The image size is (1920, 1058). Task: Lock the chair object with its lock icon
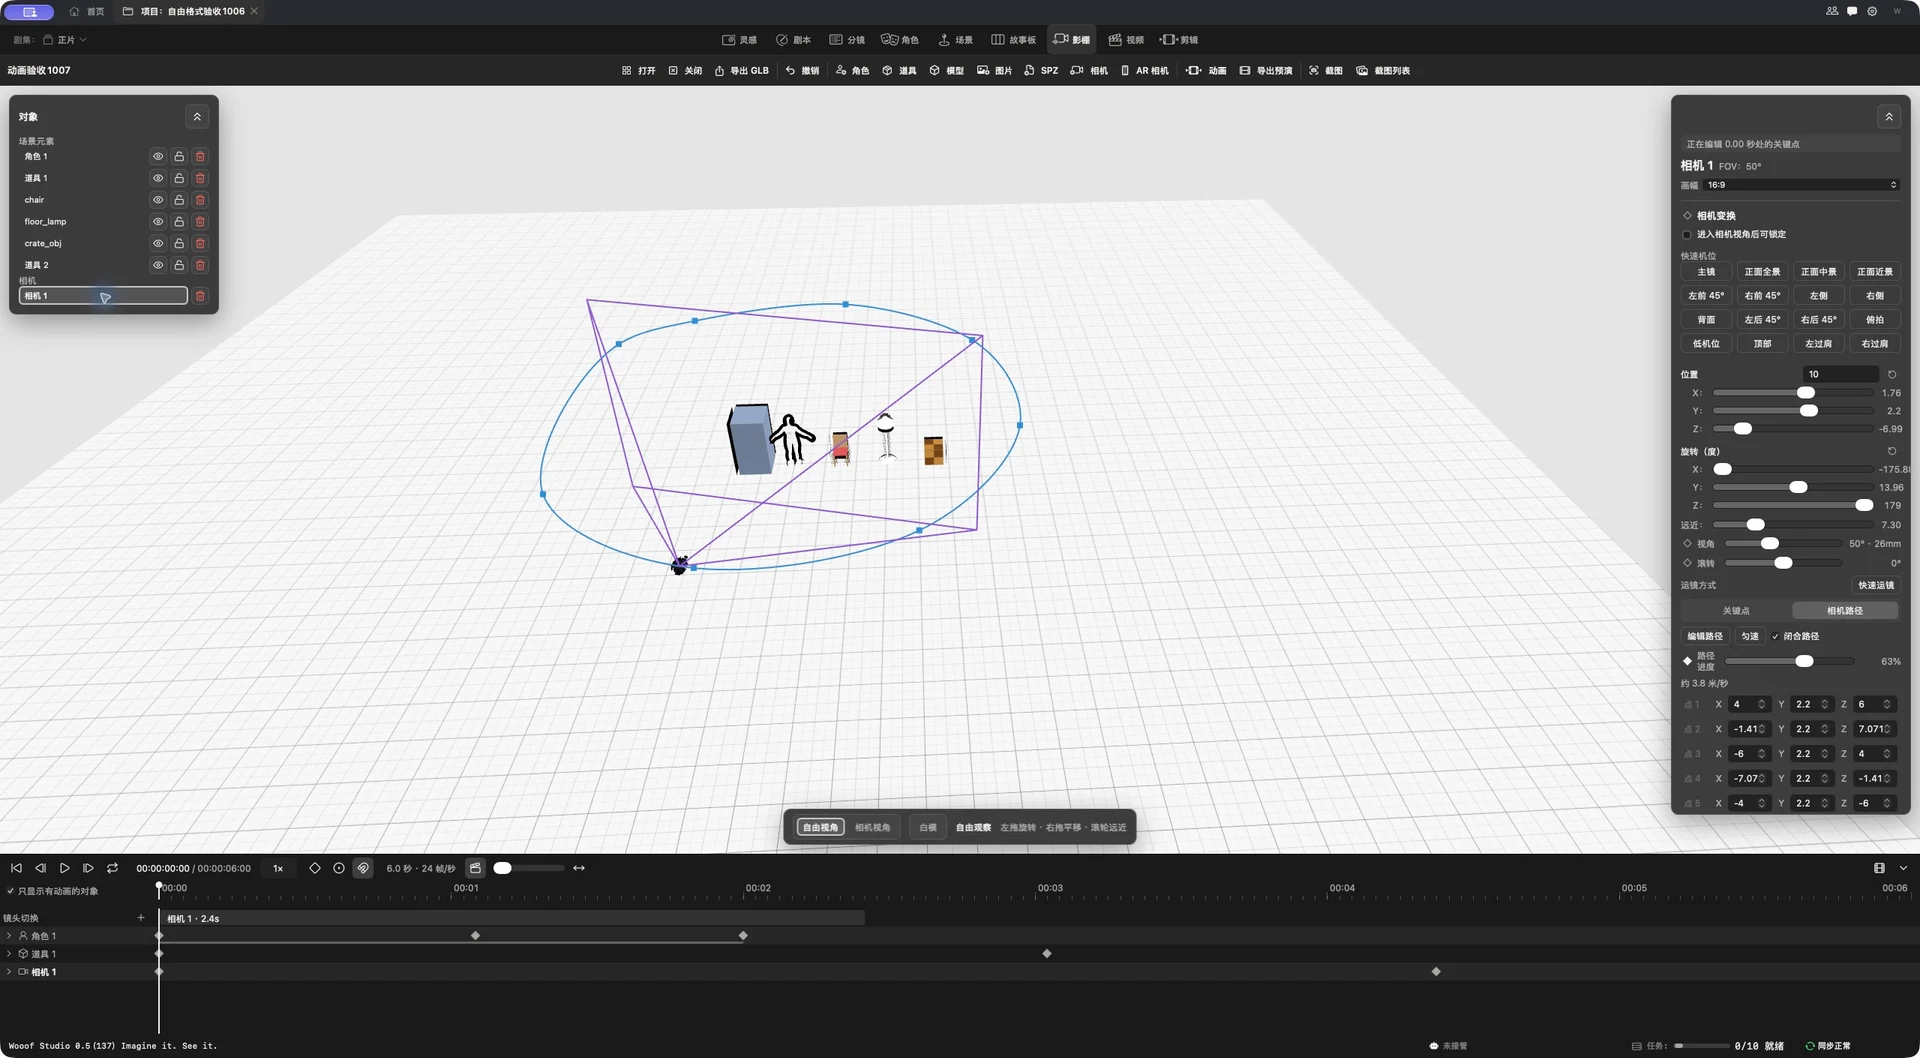(x=179, y=200)
